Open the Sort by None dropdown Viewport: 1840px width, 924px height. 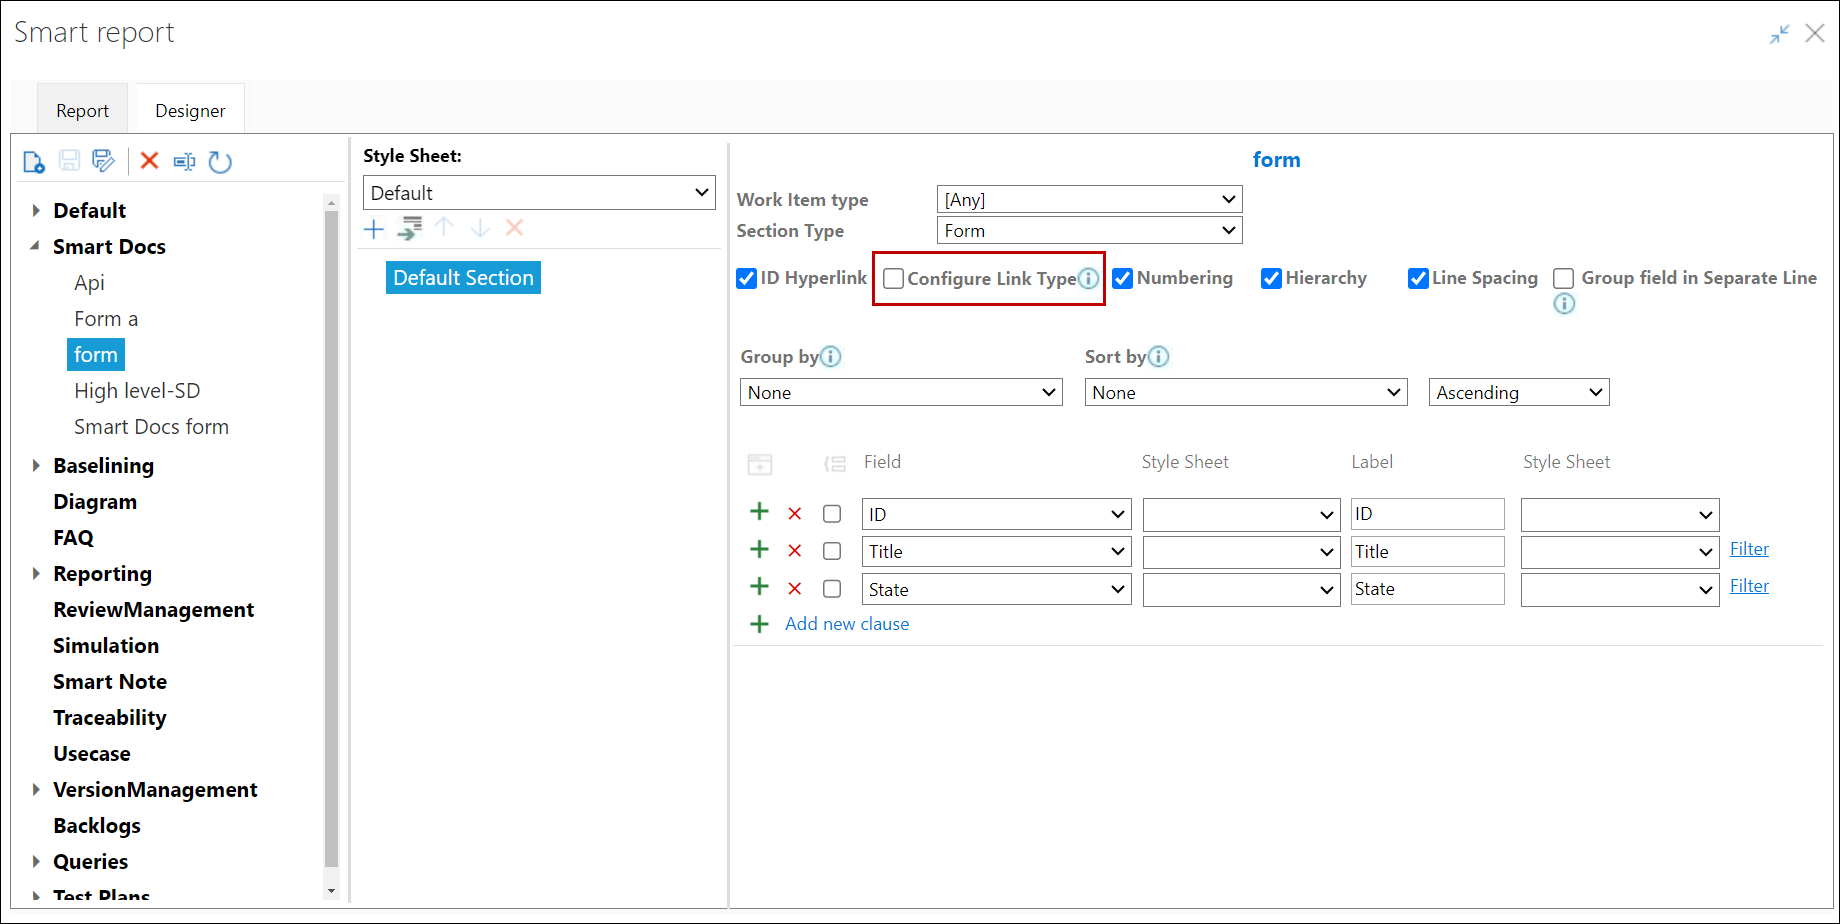1246,392
